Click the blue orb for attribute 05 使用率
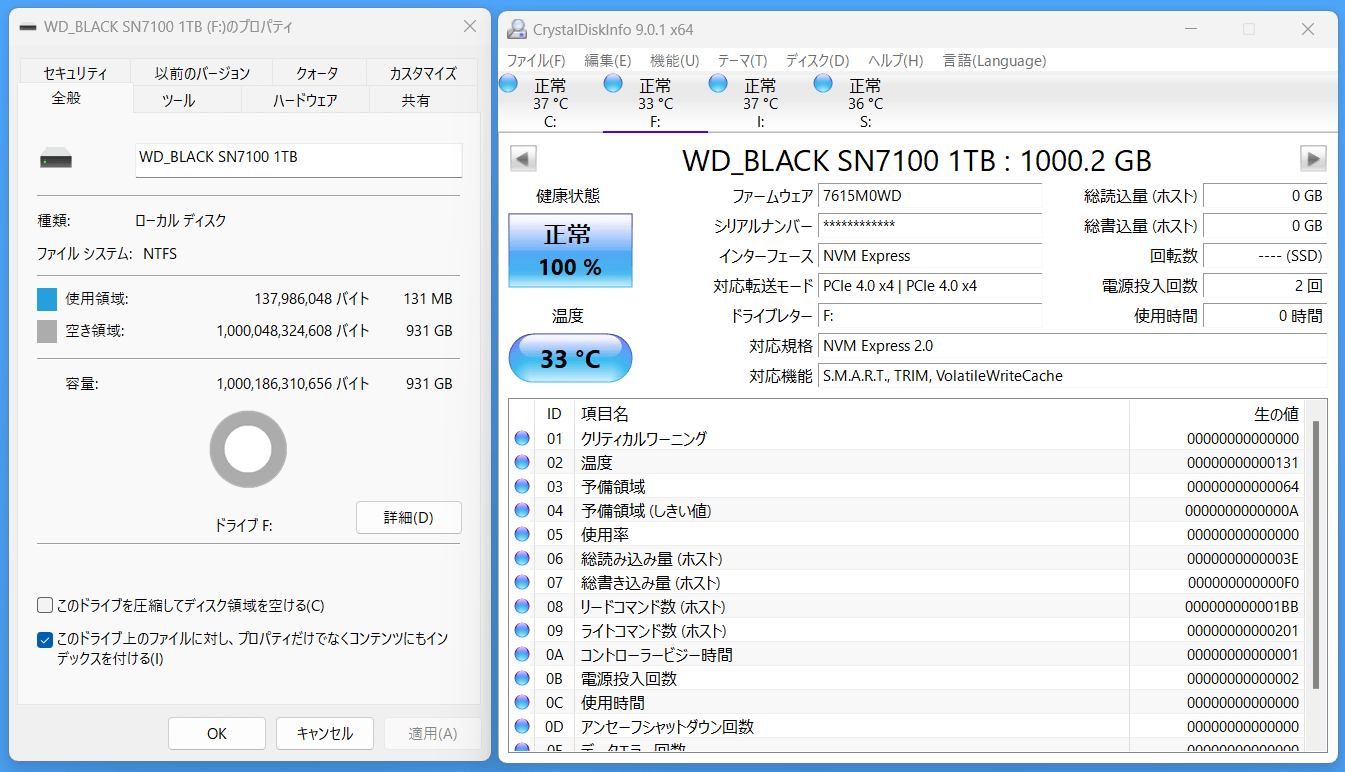 pos(522,534)
